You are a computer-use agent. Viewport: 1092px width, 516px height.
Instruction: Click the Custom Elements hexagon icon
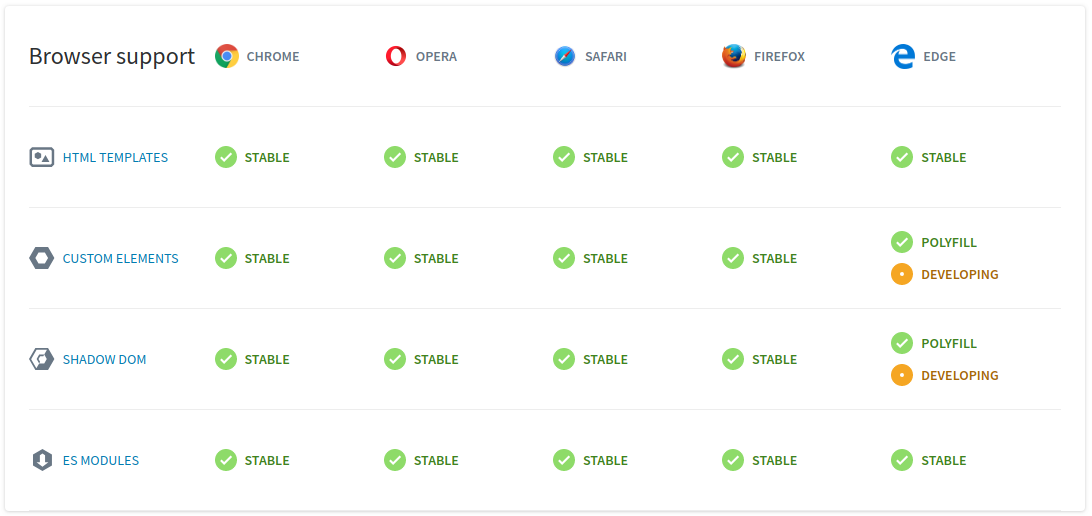point(42,258)
